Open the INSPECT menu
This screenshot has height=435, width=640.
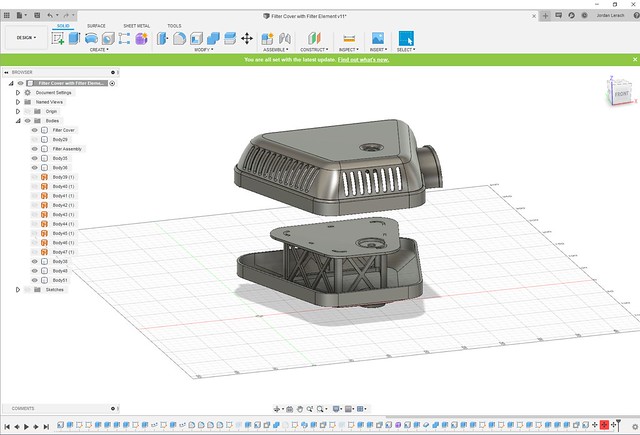pyautogui.click(x=349, y=50)
